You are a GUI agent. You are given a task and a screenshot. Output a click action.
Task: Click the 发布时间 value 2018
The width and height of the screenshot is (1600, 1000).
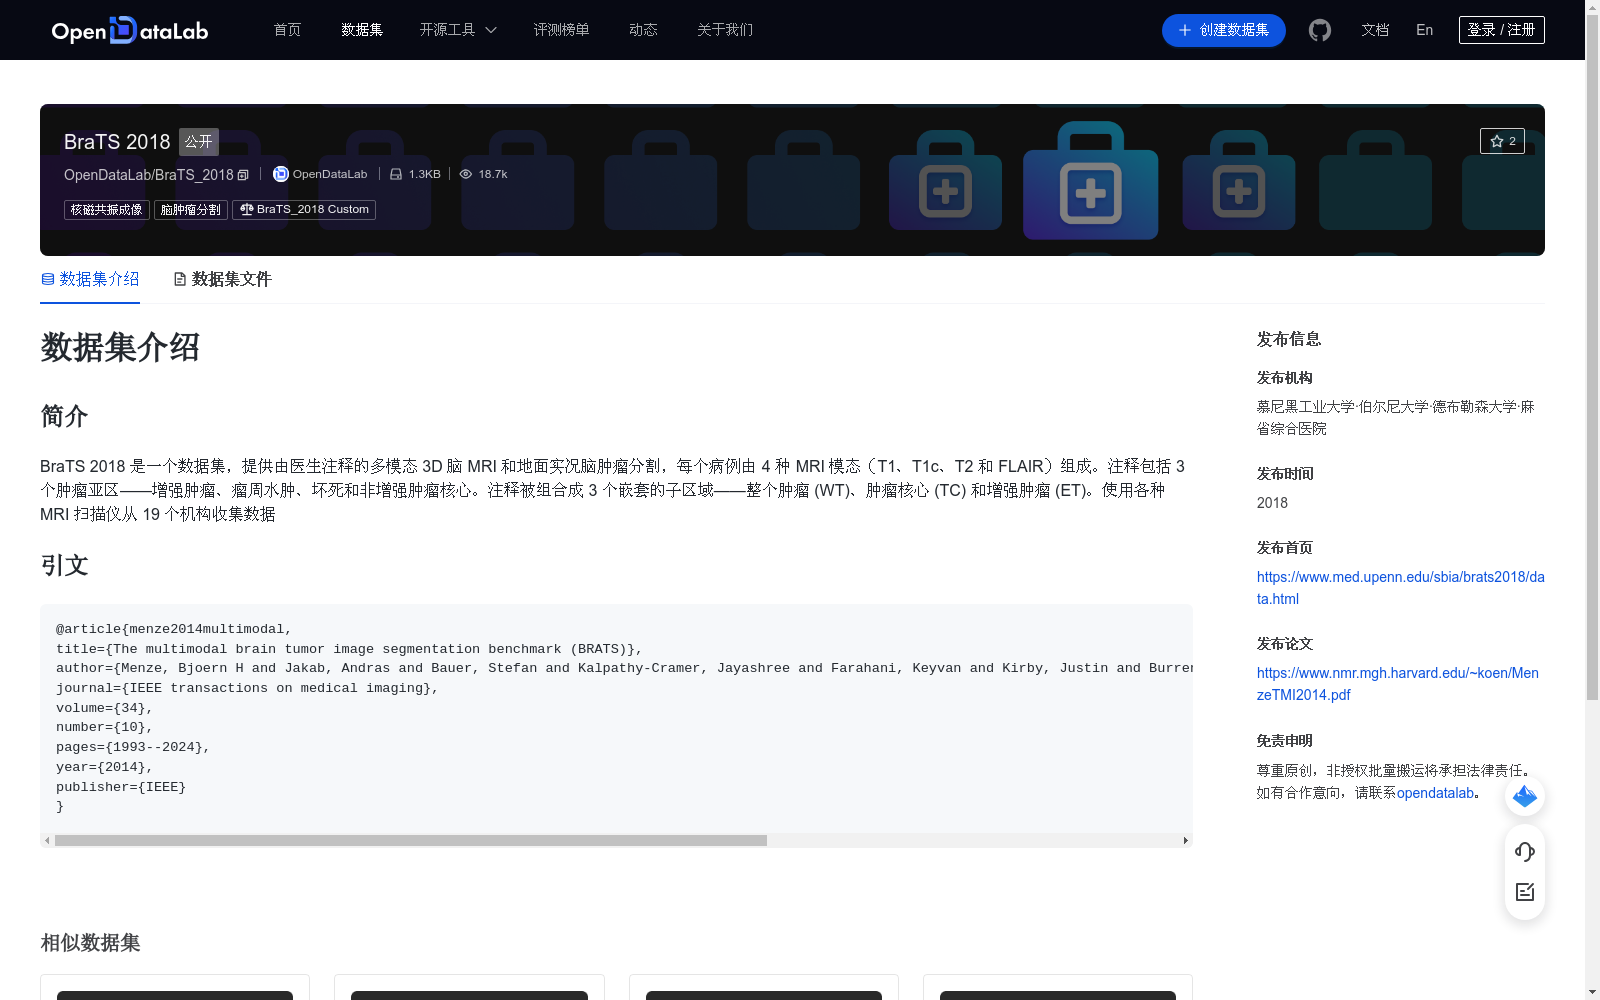point(1272,503)
